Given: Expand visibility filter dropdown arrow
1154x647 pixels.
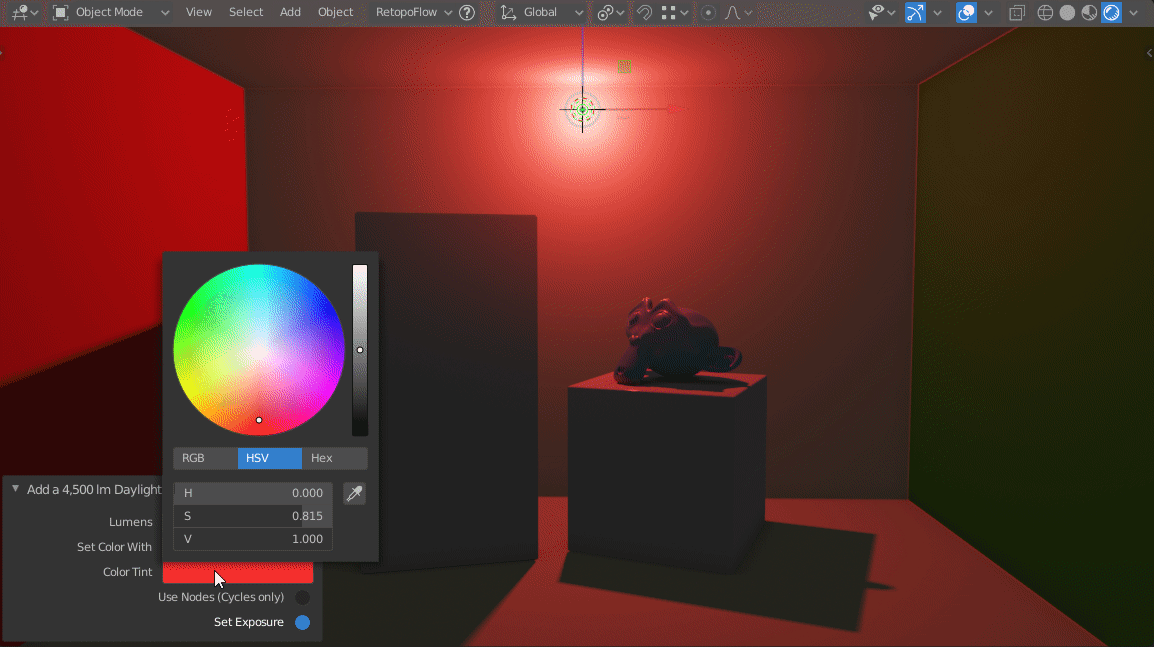Looking at the screenshot, I should coord(891,13).
